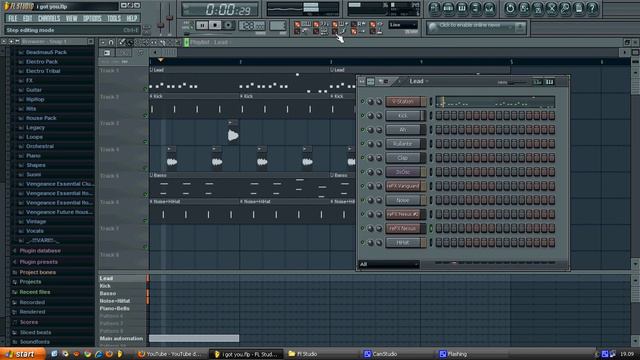Click 'Click to enable online news' panel
This screenshot has height=360, width=640.
coord(476,27)
